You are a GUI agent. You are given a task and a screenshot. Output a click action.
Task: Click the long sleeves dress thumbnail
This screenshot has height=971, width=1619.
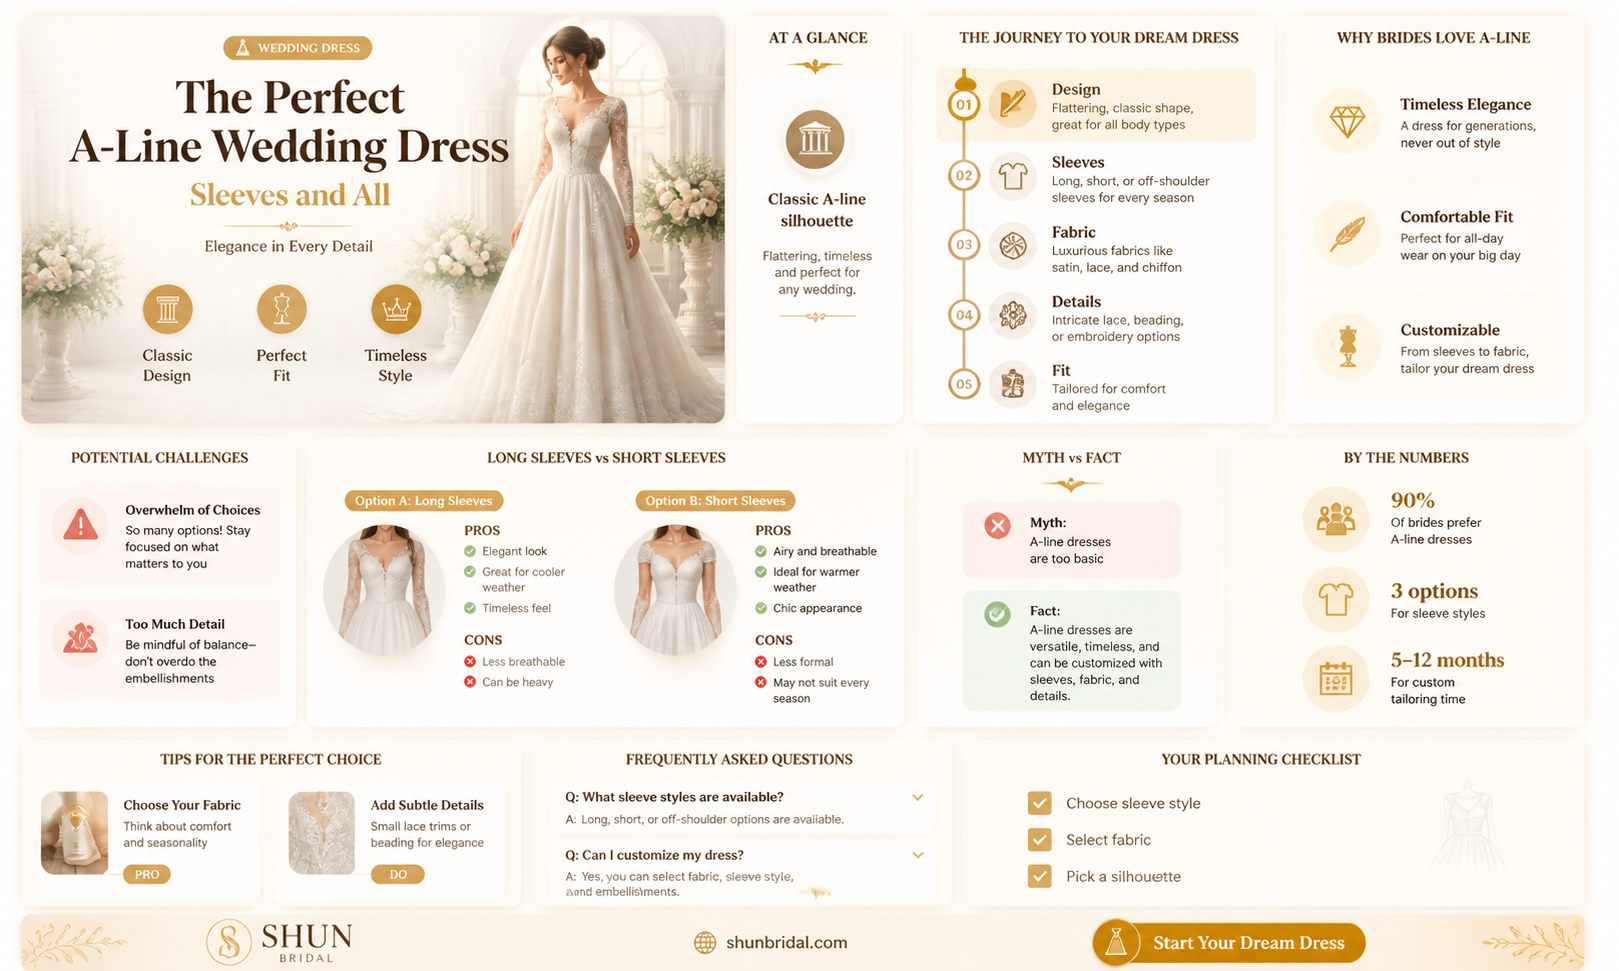click(x=384, y=591)
